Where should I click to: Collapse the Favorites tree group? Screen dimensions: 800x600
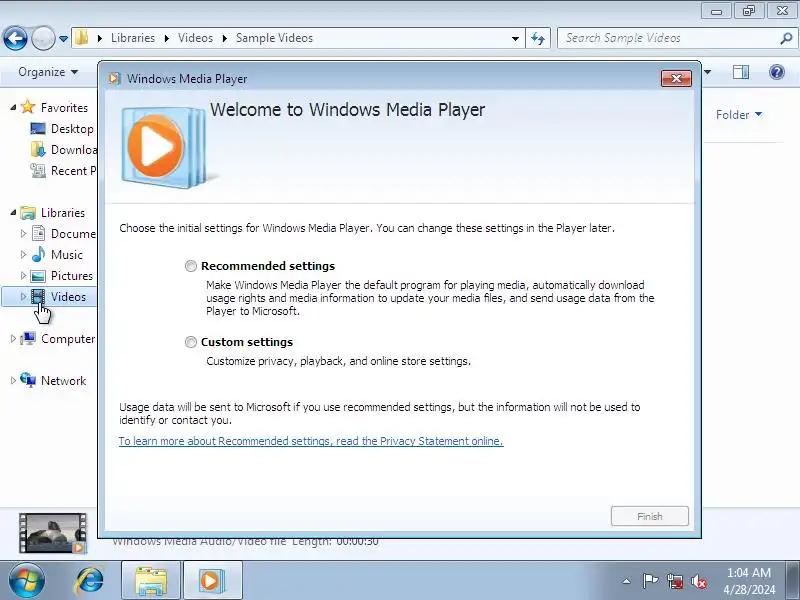tap(13, 108)
